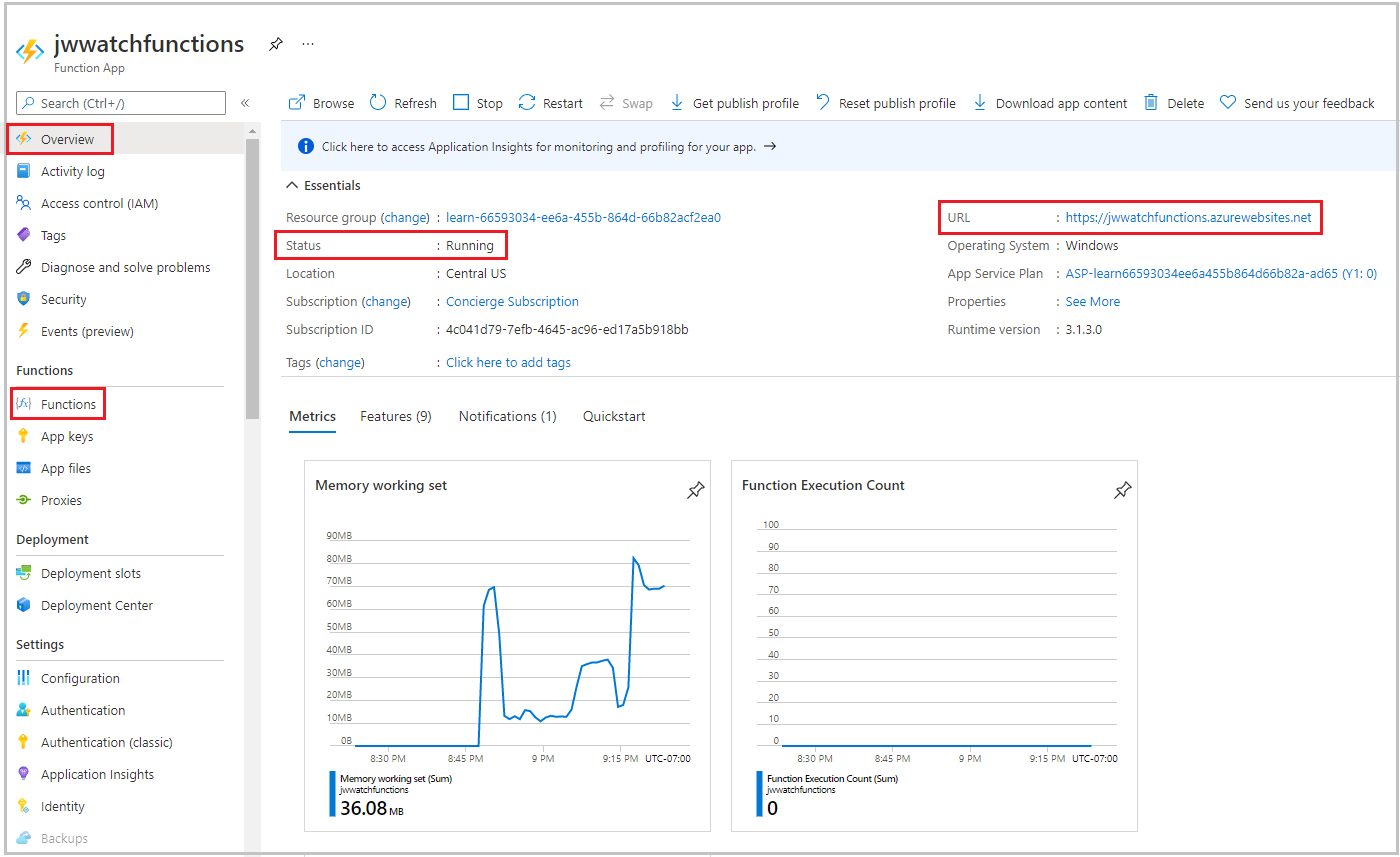
Task: Switch to the Quickstart tab
Action: pos(614,416)
